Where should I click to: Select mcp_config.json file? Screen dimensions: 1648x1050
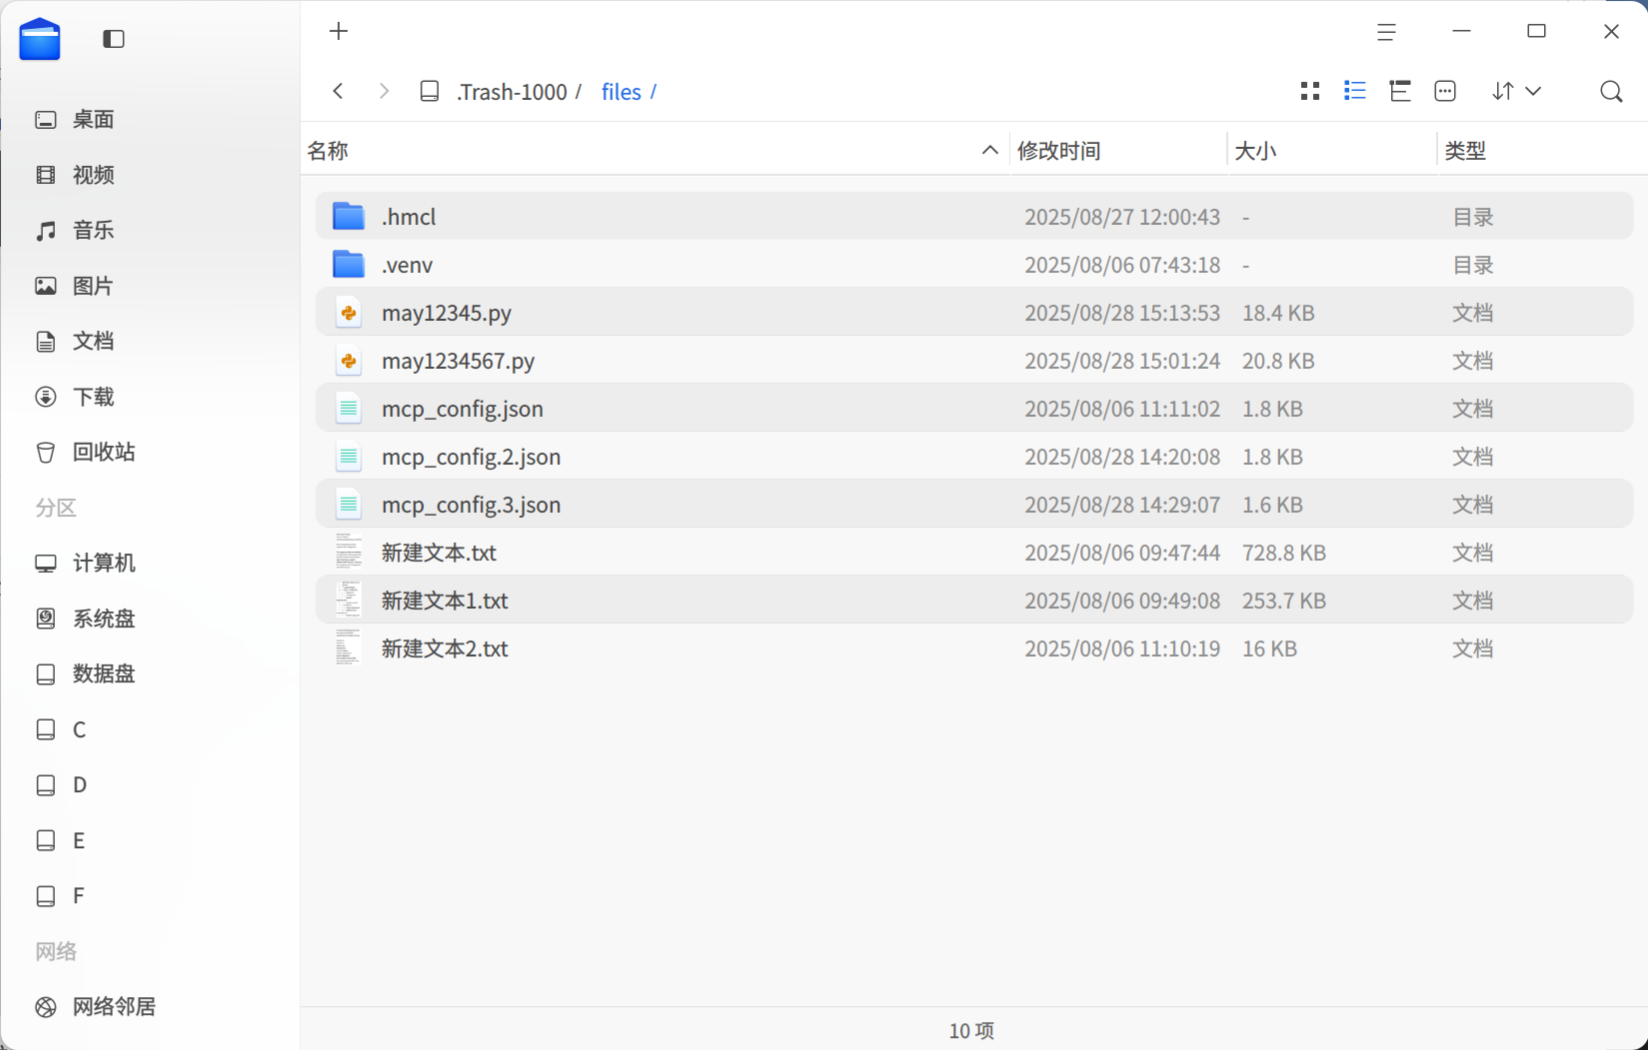(x=974, y=408)
